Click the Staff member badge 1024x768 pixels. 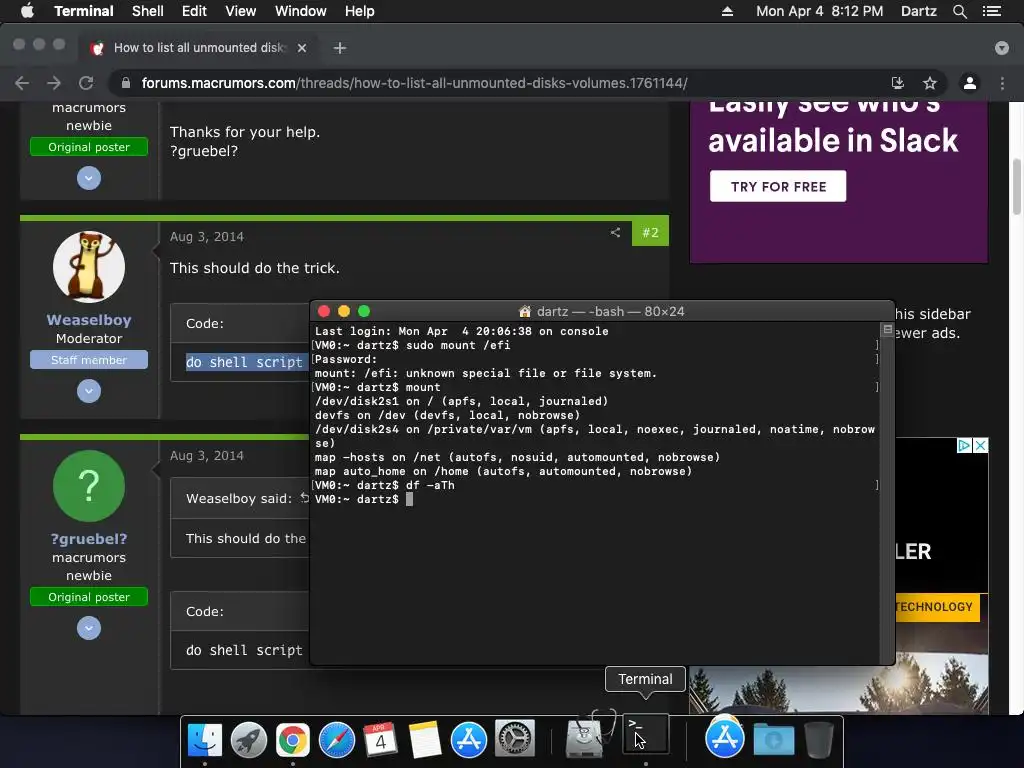[x=89, y=360]
